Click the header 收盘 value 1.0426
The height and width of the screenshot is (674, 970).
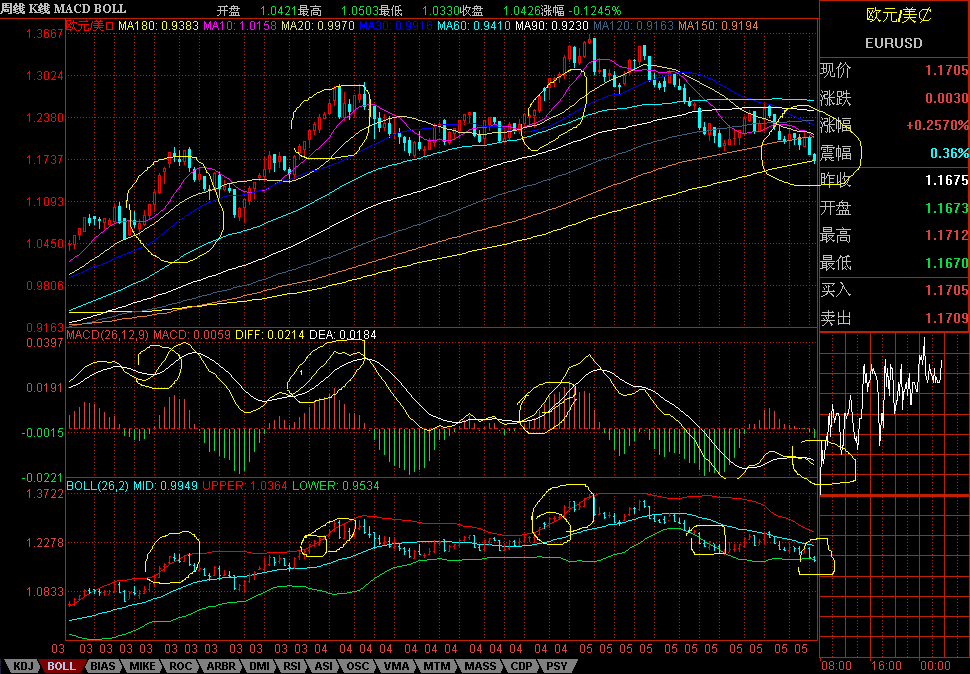point(522,11)
